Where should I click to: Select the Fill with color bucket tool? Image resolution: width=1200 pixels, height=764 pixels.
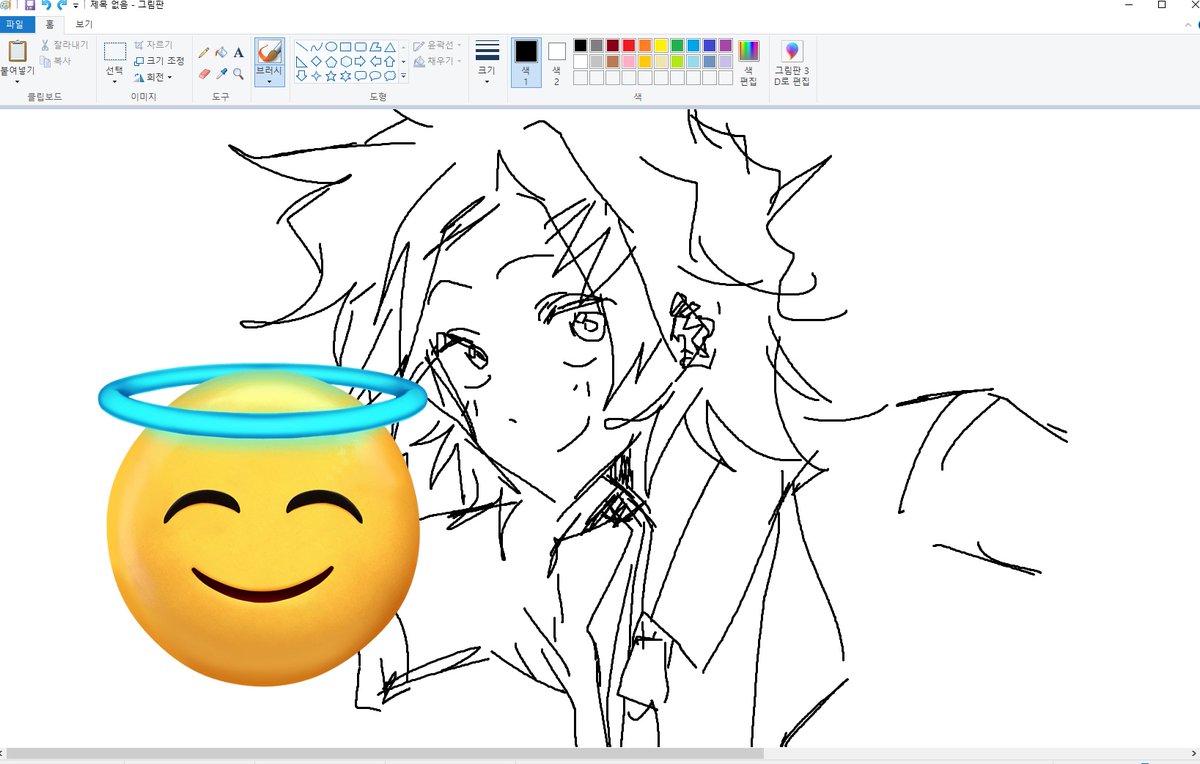coord(221,52)
